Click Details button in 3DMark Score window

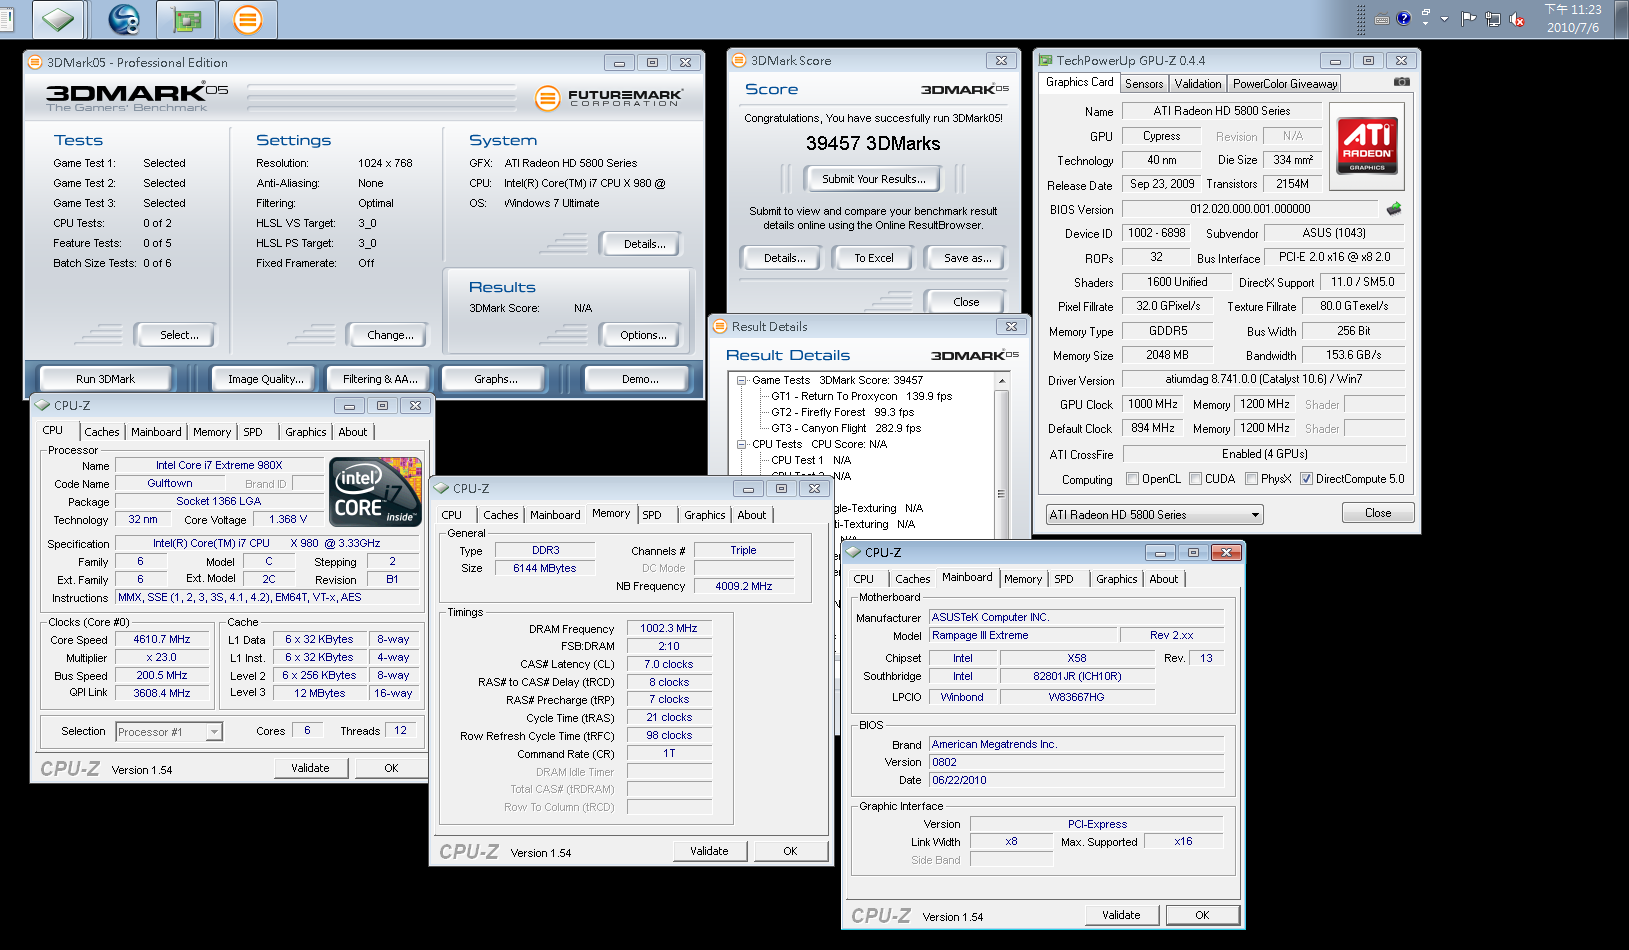coord(784,258)
